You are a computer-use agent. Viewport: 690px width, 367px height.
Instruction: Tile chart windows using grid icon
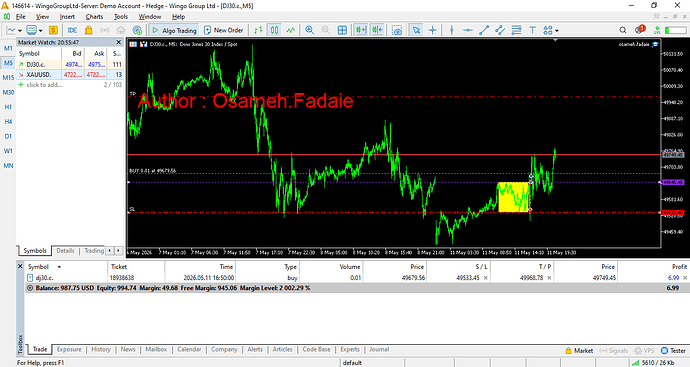(x=342, y=30)
